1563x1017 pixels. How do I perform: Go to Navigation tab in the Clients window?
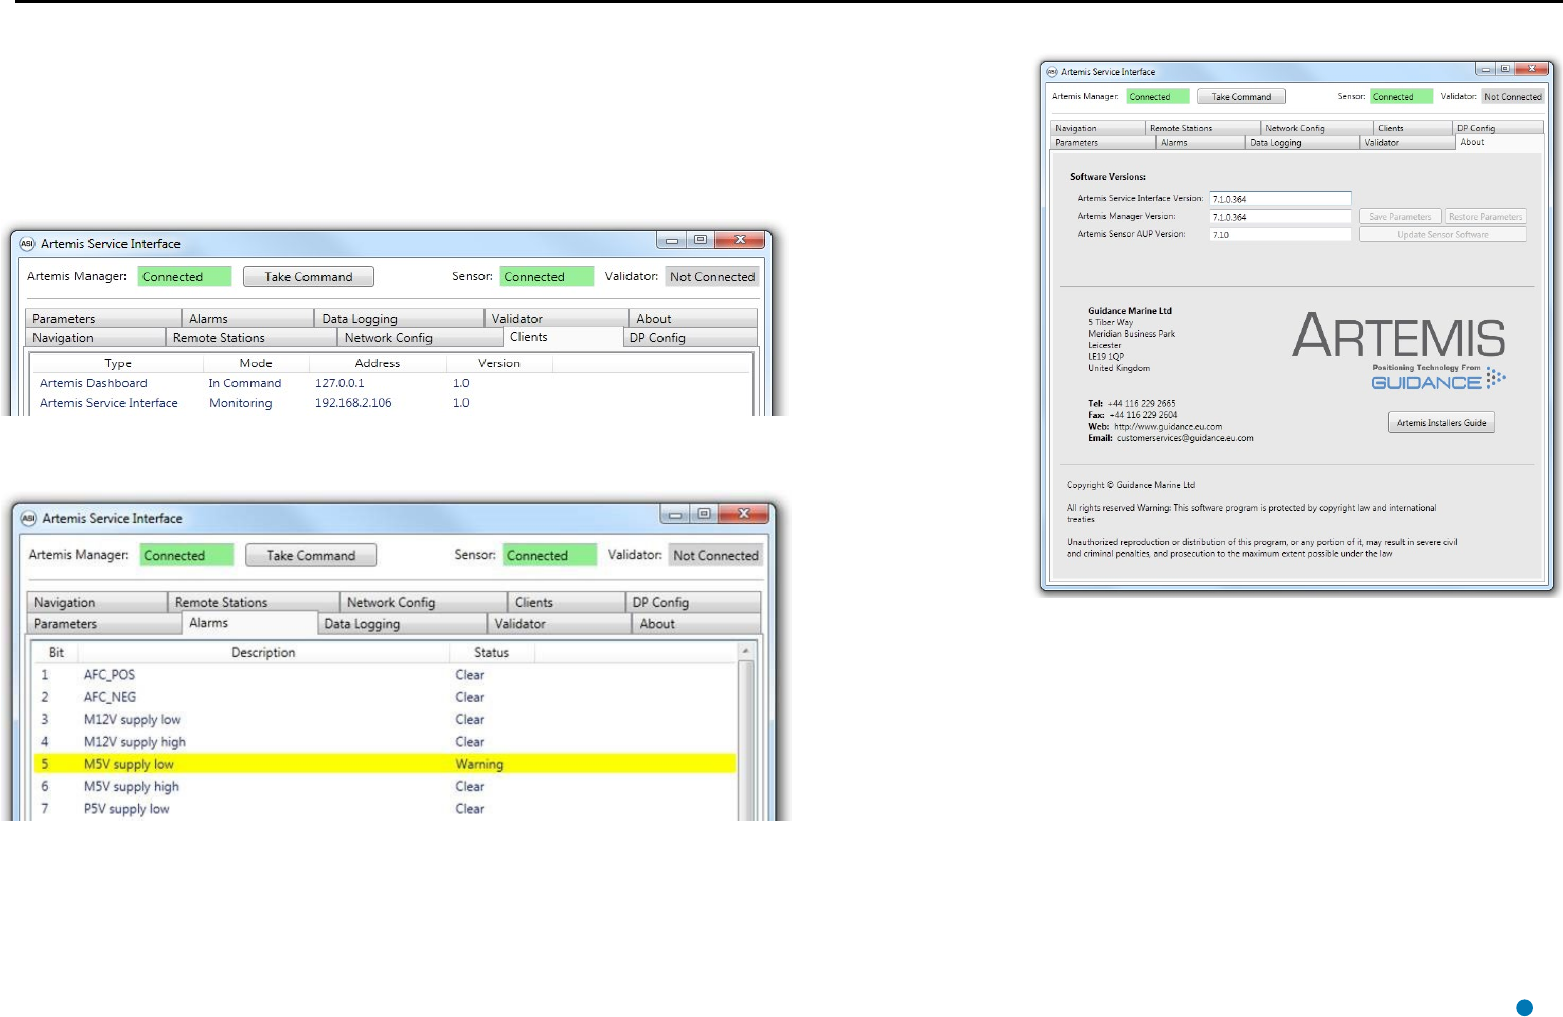[95, 338]
